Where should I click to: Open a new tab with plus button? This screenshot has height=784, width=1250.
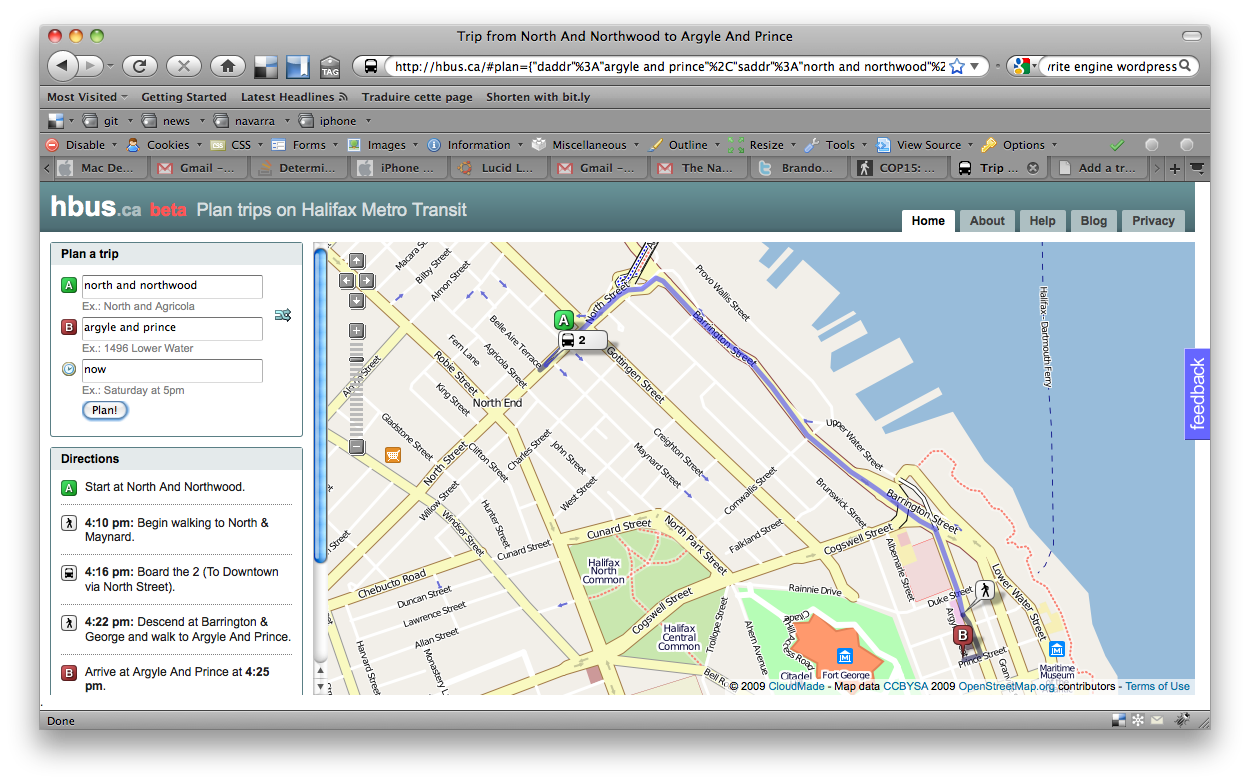(1175, 168)
